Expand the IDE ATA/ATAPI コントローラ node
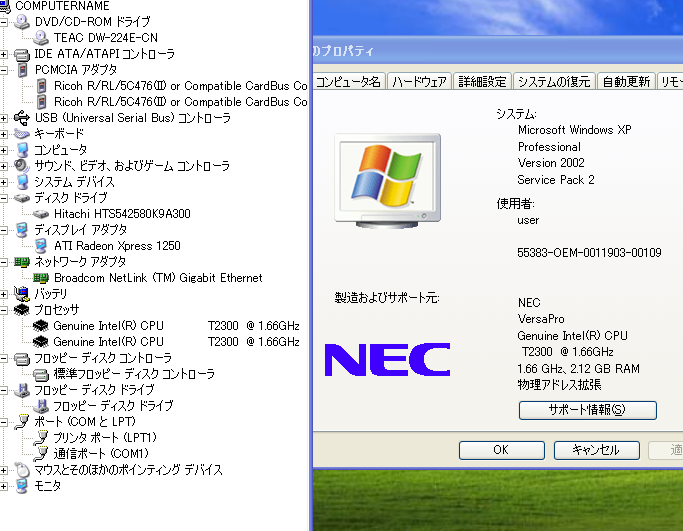The width and height of the screenshot is (683, 531). (x=3, y=54)
